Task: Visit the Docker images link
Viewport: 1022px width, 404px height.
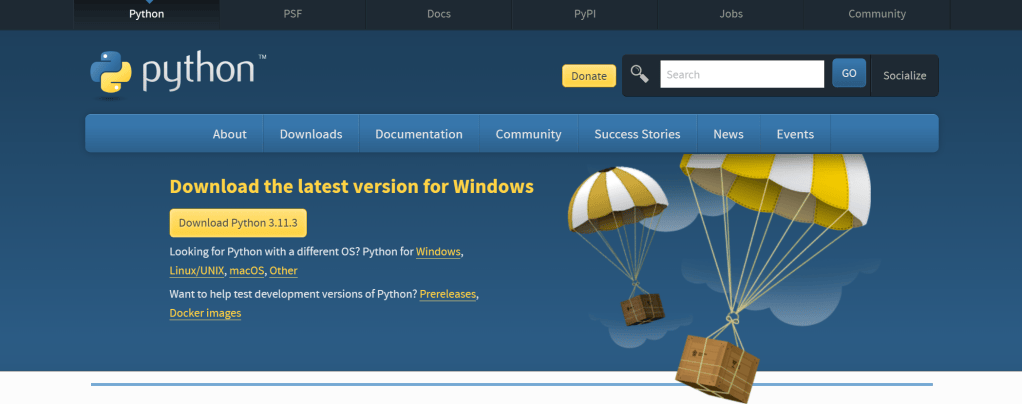Action: (205, 313)
